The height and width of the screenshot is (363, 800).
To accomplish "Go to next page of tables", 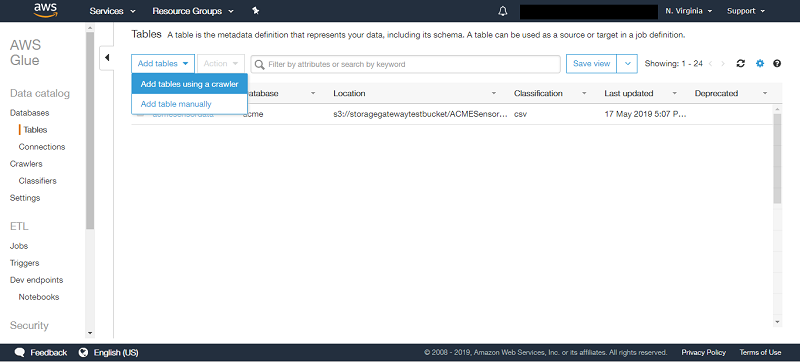I will (722, 64).
